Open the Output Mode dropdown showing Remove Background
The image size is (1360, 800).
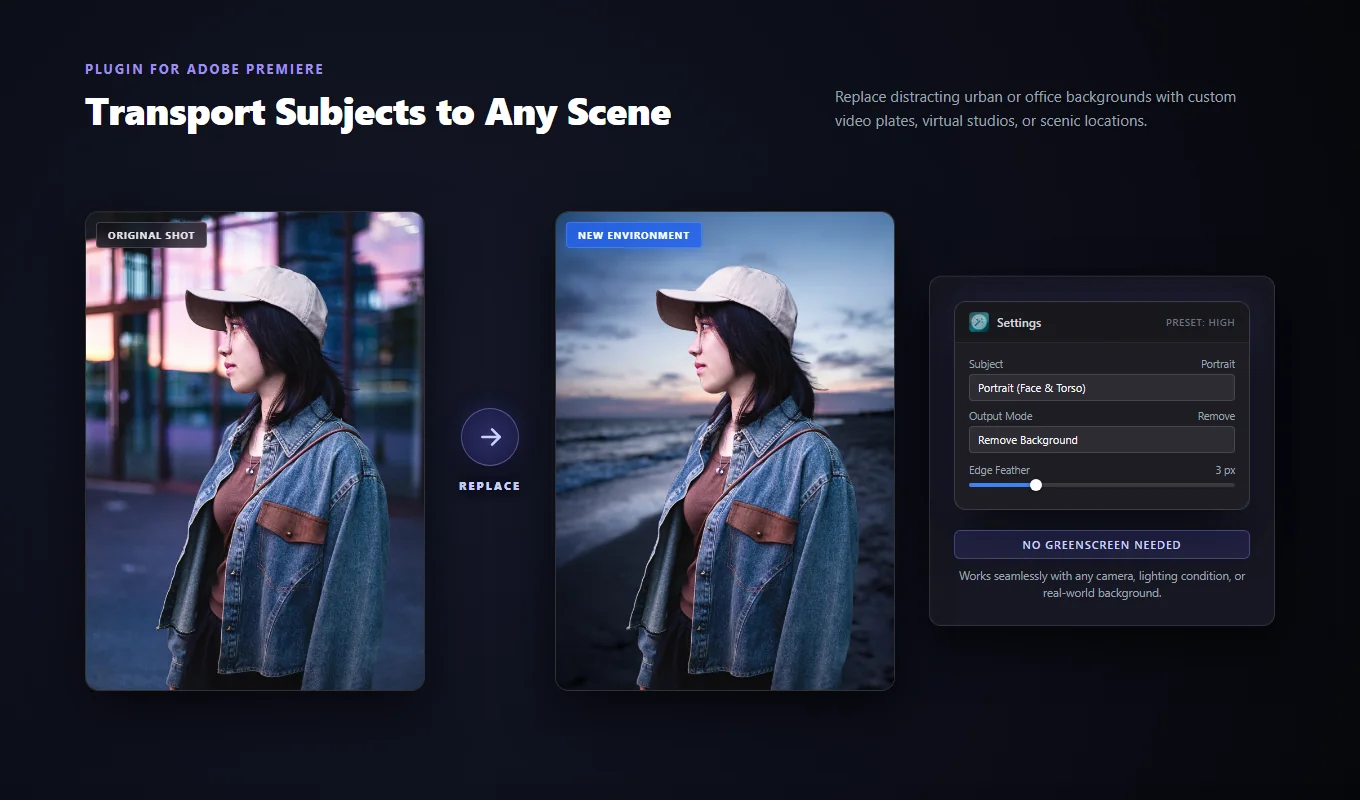1101,440
